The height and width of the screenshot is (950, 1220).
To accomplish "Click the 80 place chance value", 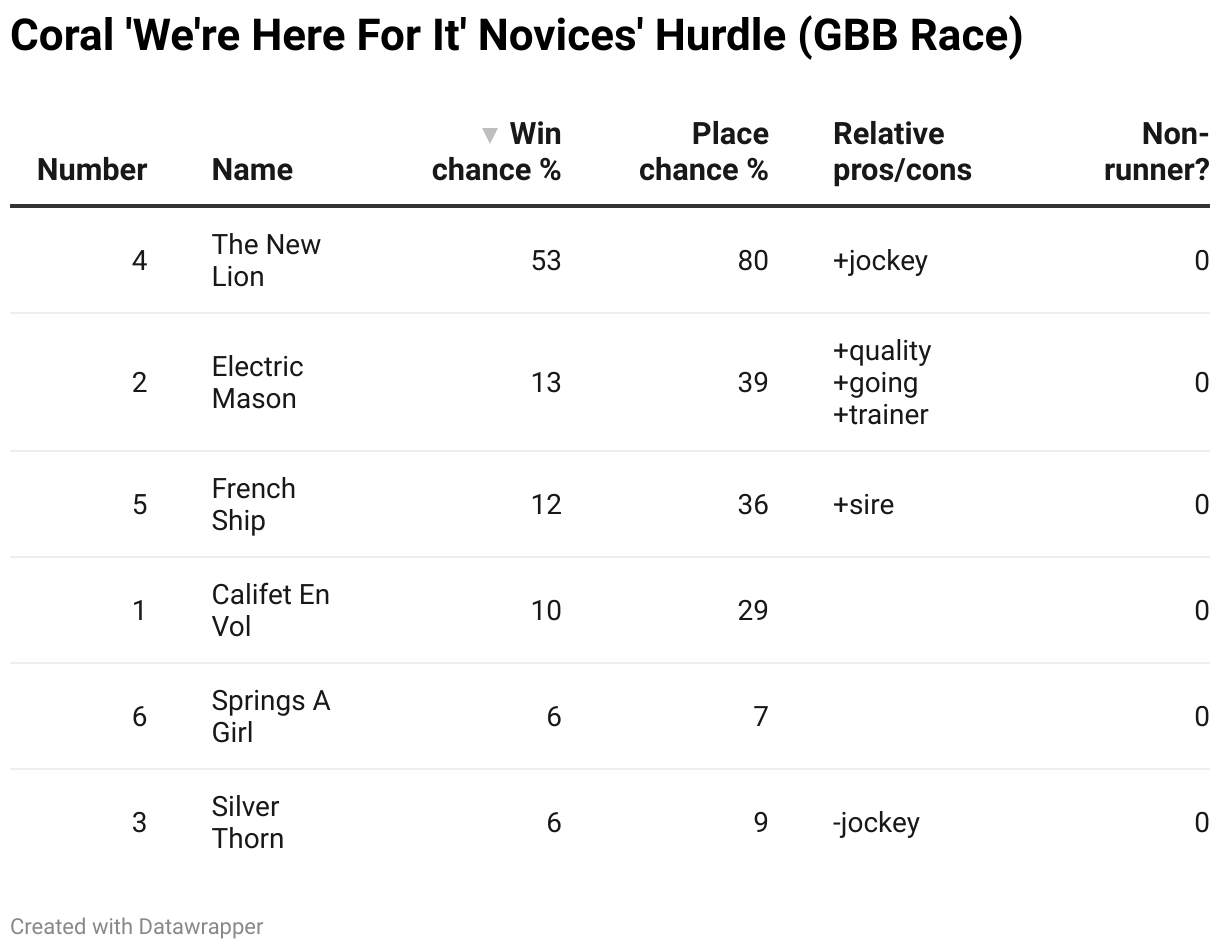I will [753, 260].
